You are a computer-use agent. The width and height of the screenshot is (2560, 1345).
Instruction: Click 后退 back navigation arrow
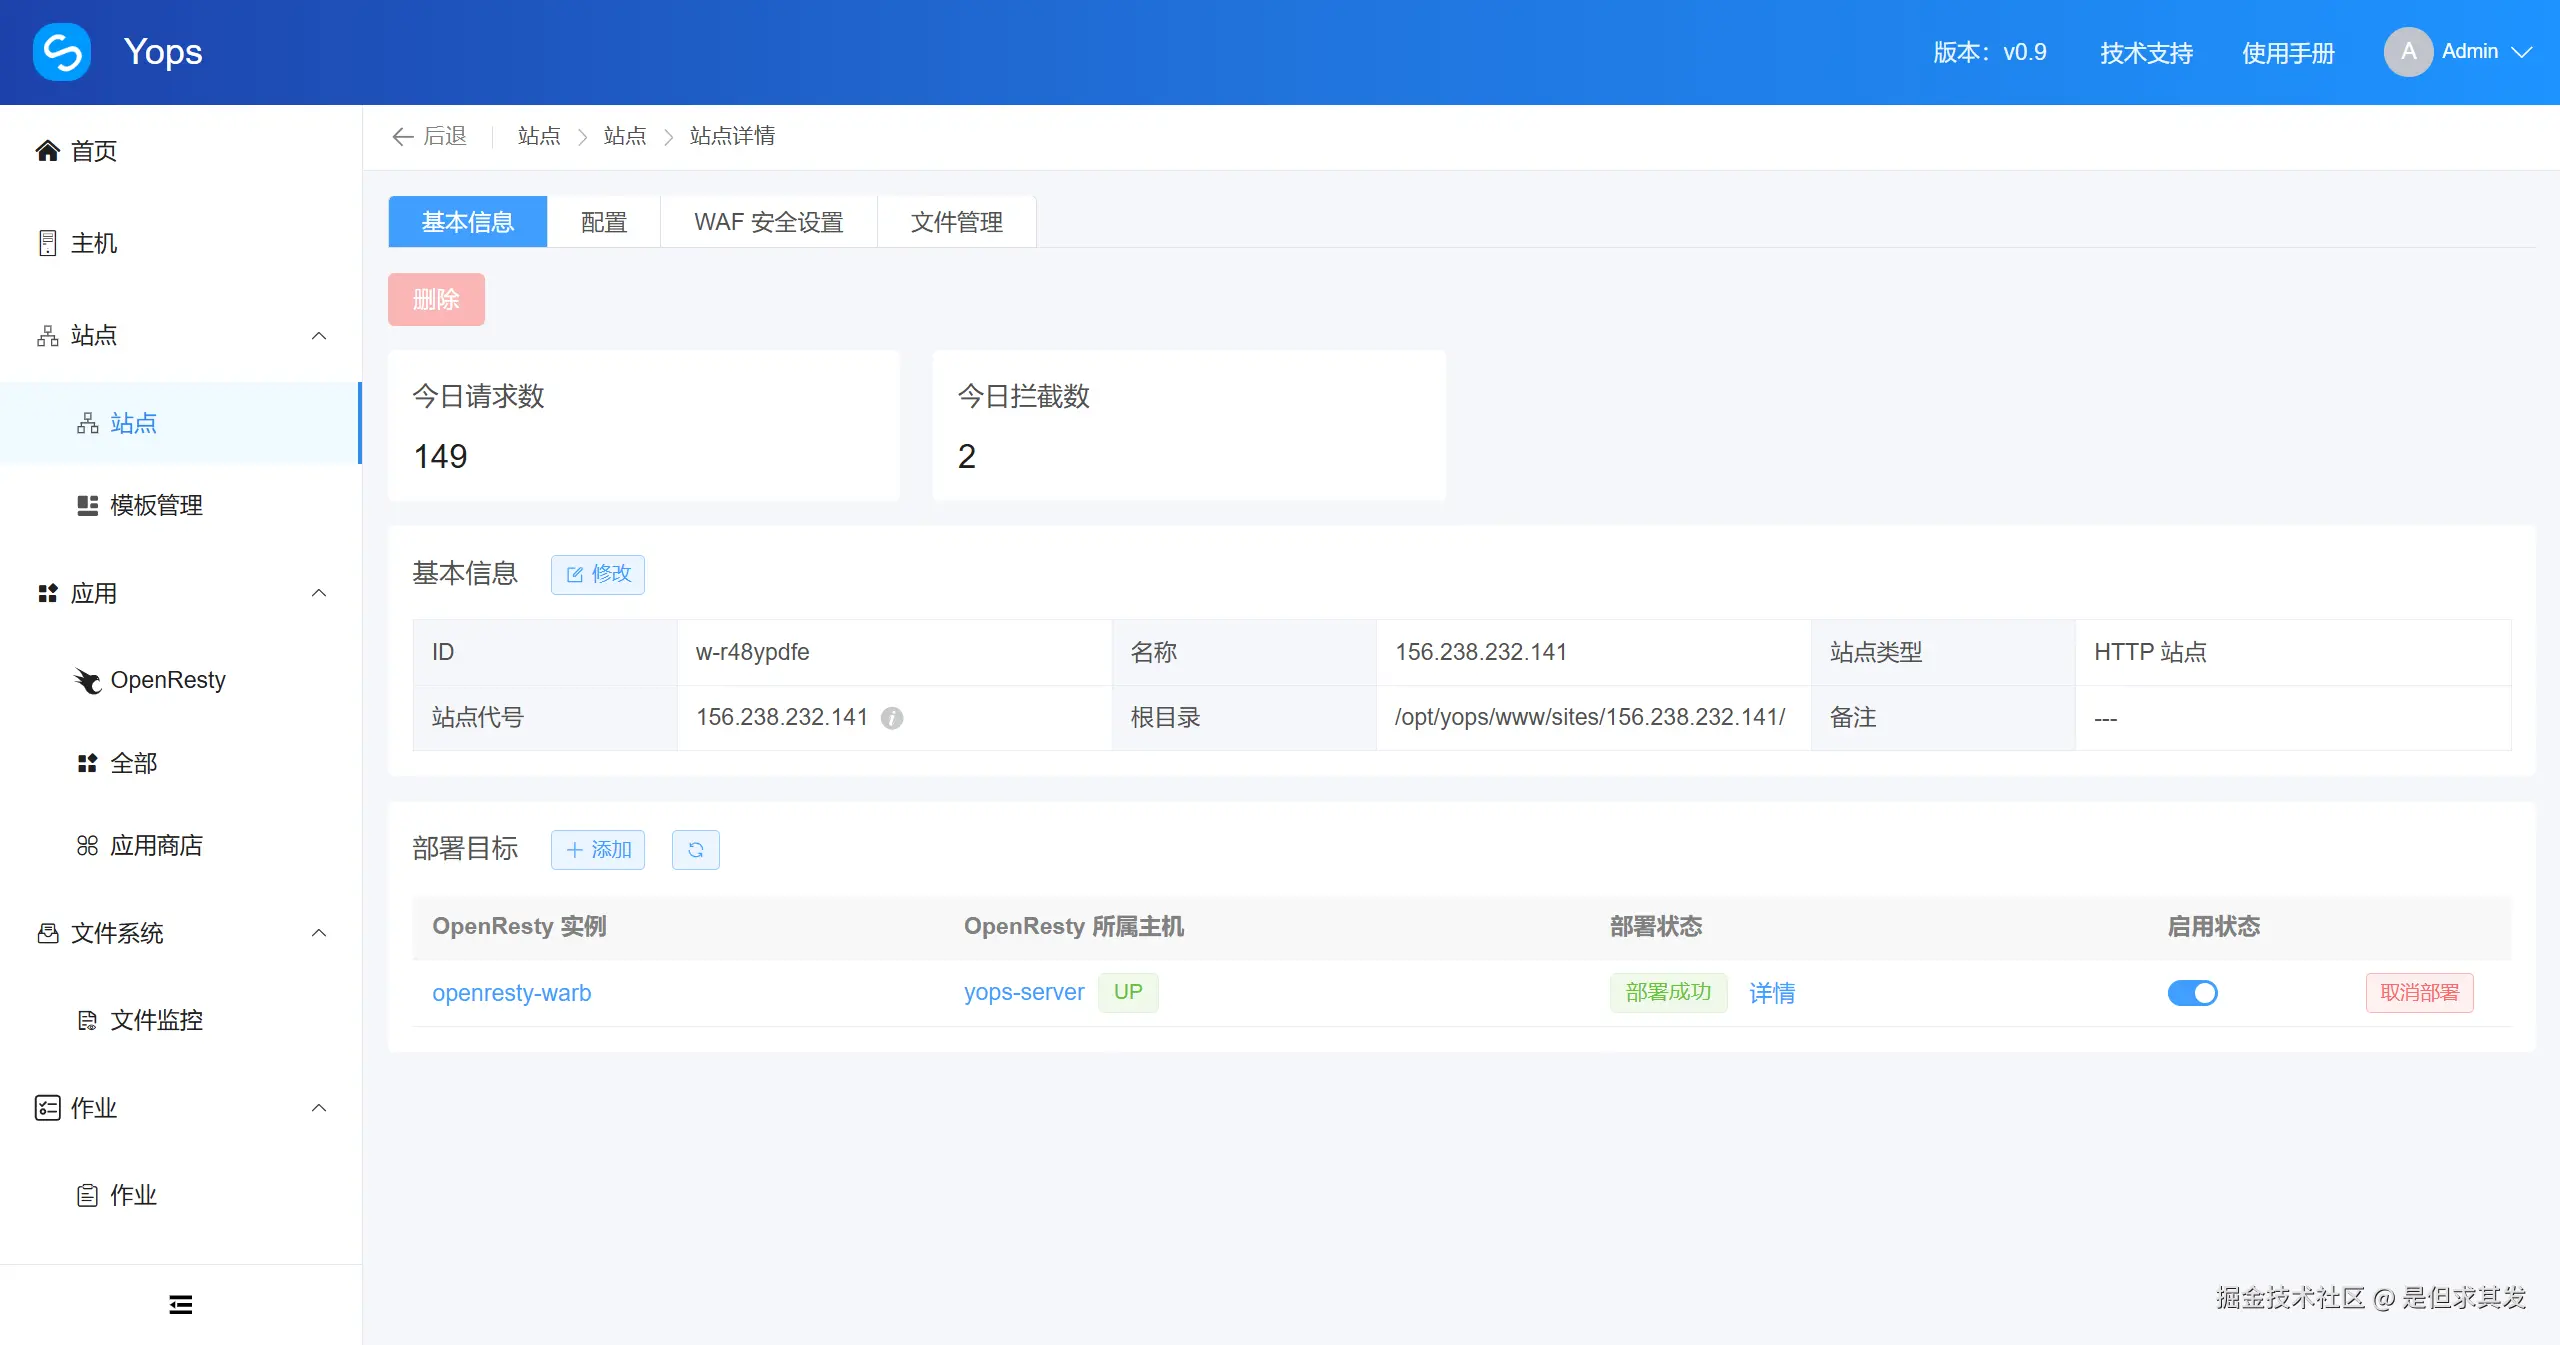coord(403,137)
